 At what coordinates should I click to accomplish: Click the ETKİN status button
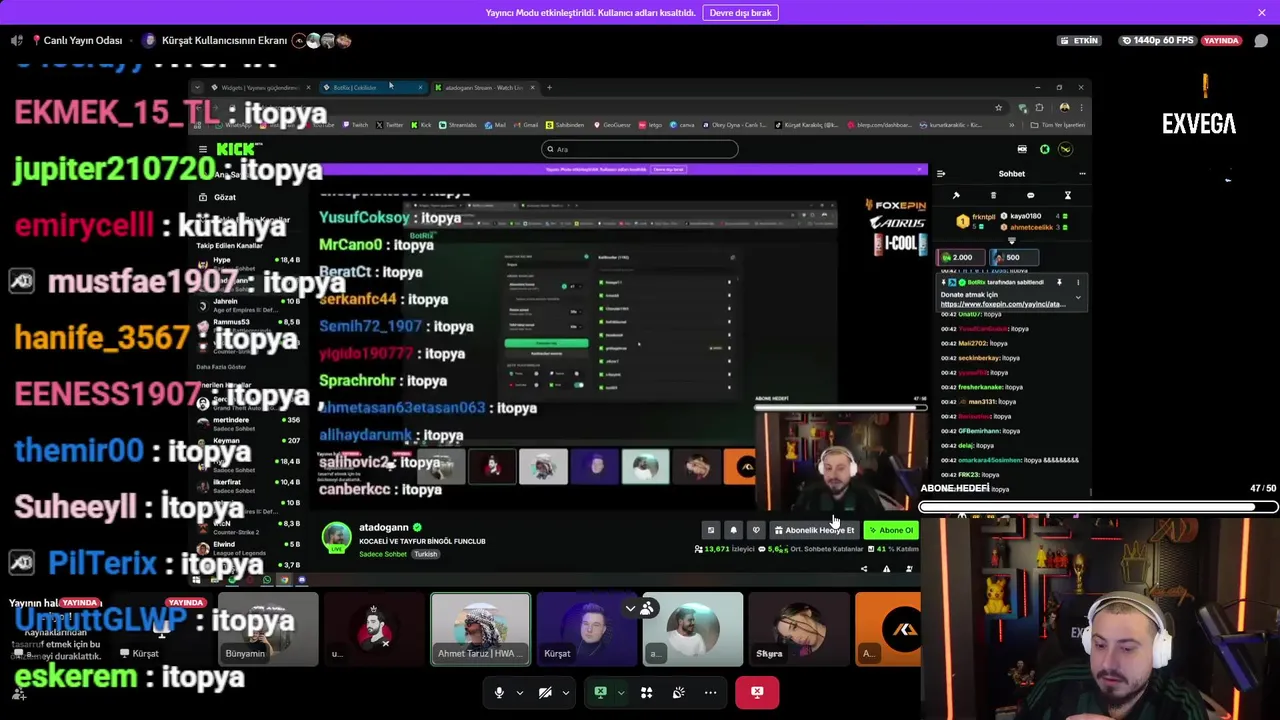tap(1079, 41)
